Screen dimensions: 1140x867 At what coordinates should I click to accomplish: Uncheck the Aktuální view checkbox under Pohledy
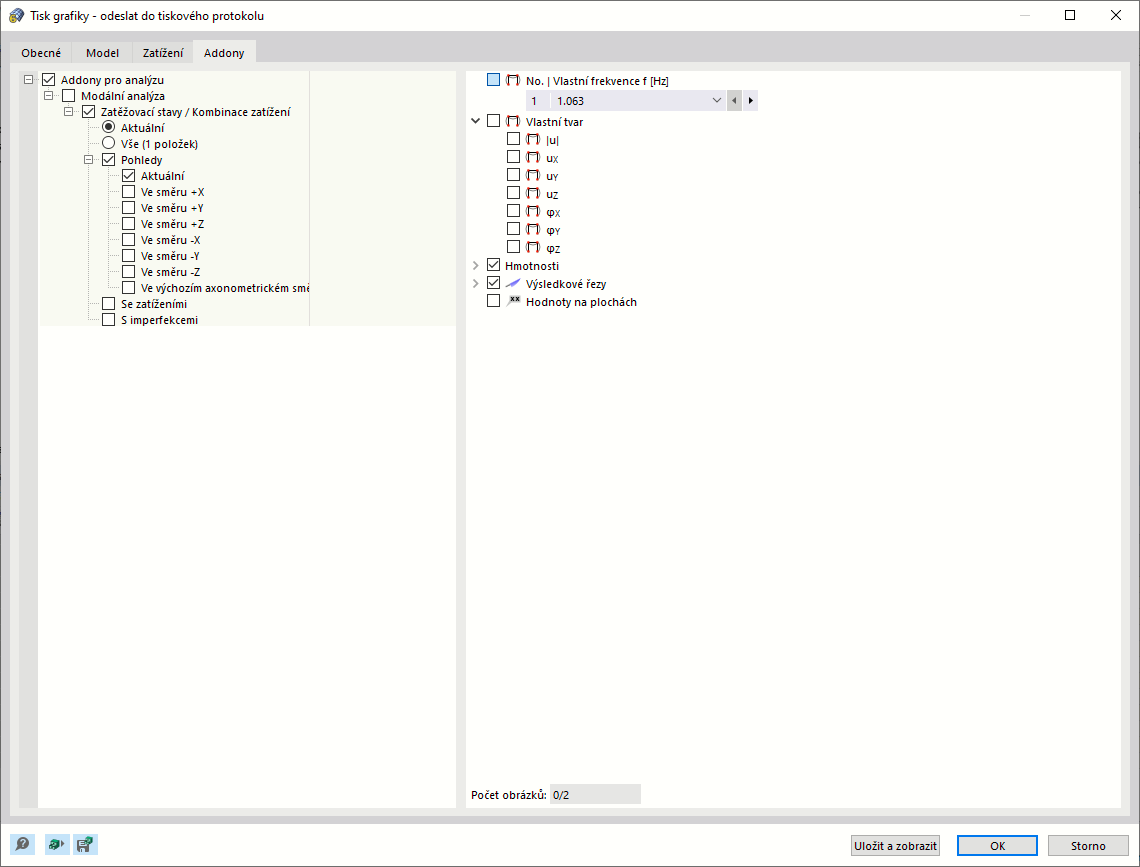[x=129, y=175]
